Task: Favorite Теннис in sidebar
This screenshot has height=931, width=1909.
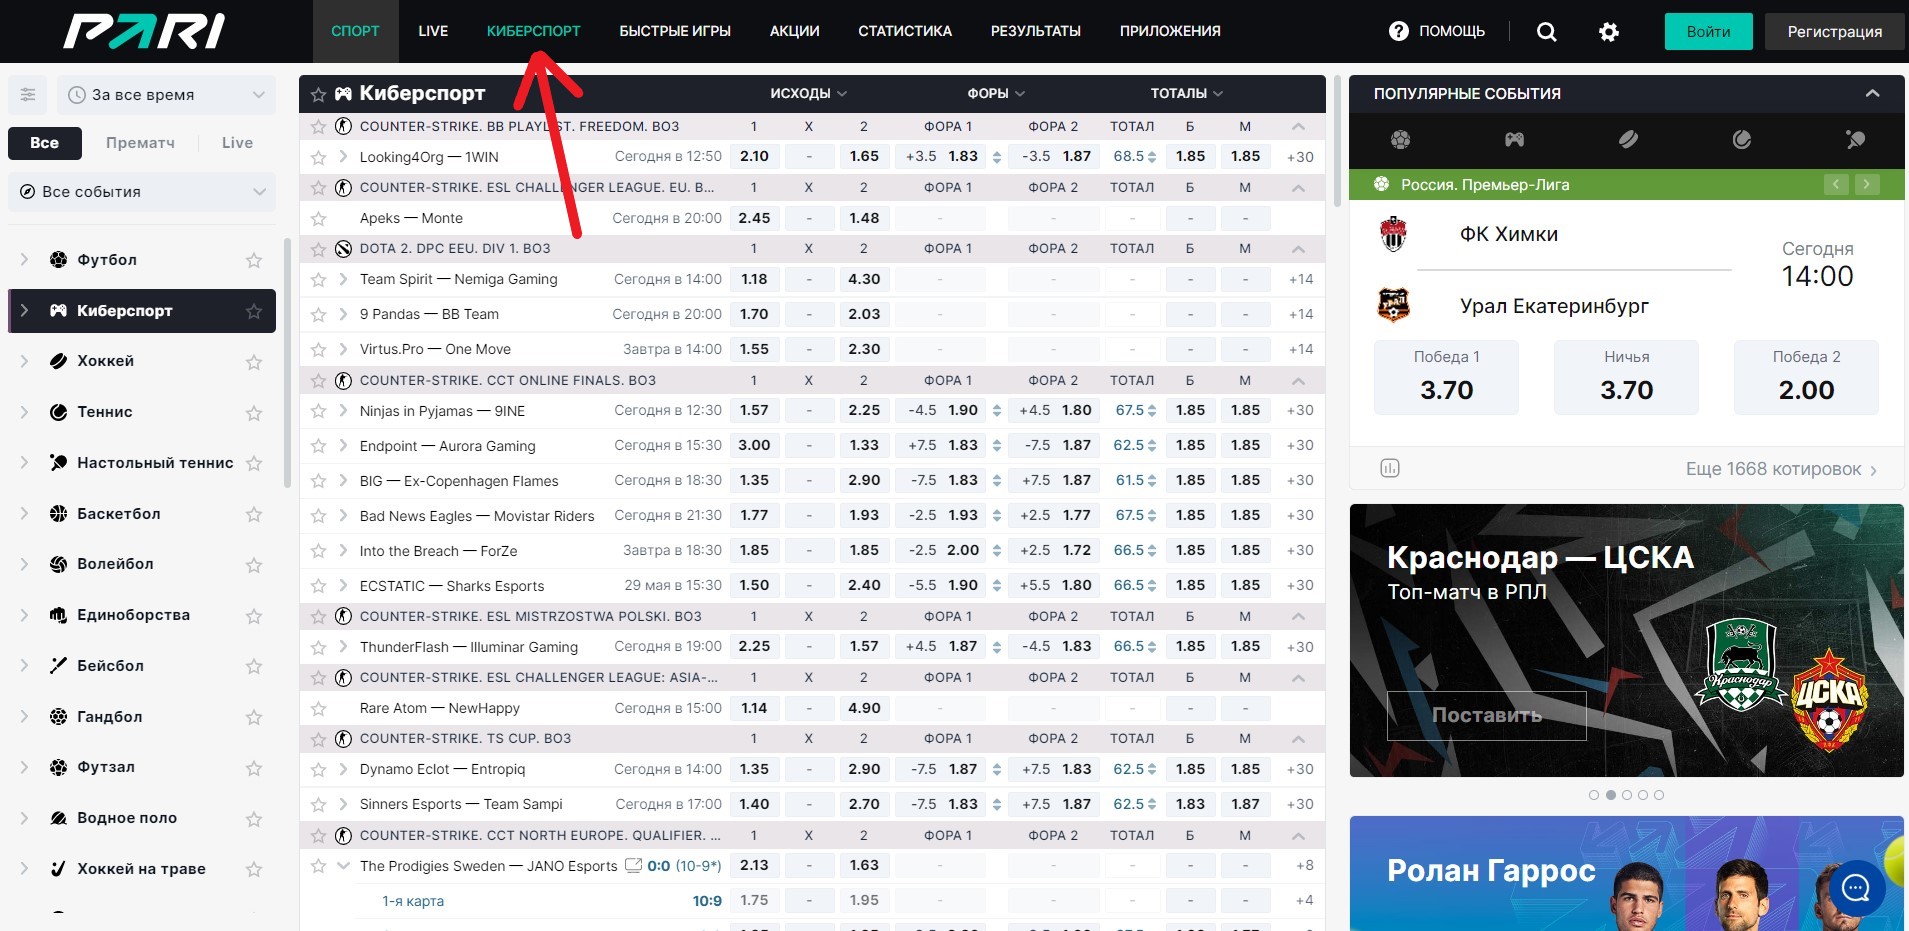Action: (x=254, y=413)
